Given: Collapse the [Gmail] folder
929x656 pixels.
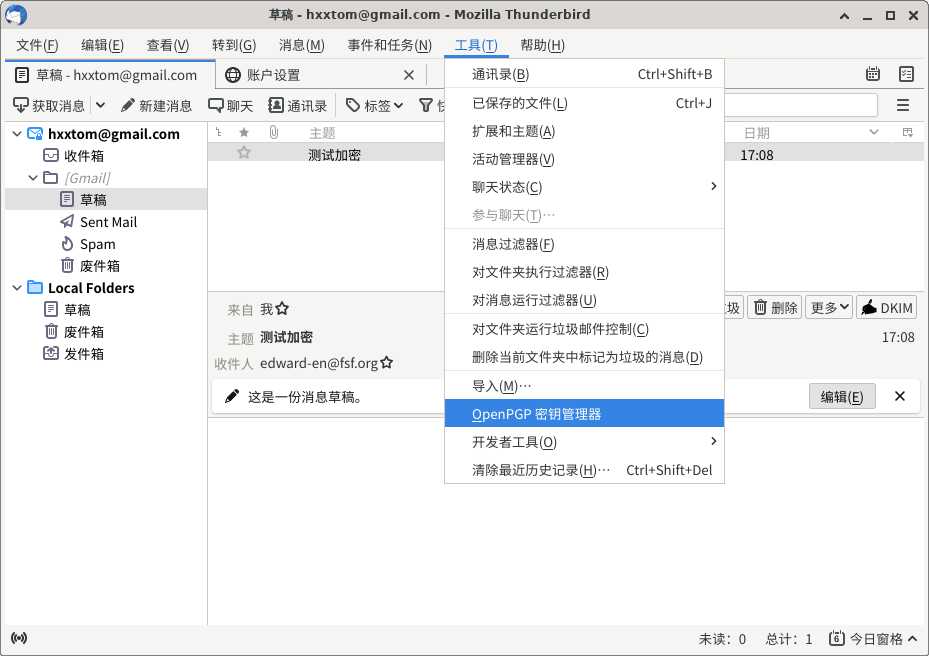Looking at the screenshot, I should (x=33, y=178).
